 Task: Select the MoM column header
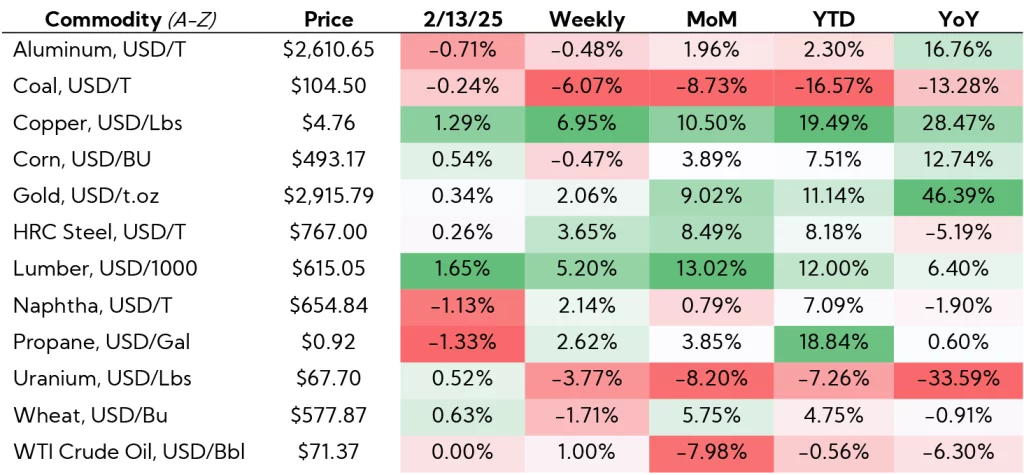point(712,20)
